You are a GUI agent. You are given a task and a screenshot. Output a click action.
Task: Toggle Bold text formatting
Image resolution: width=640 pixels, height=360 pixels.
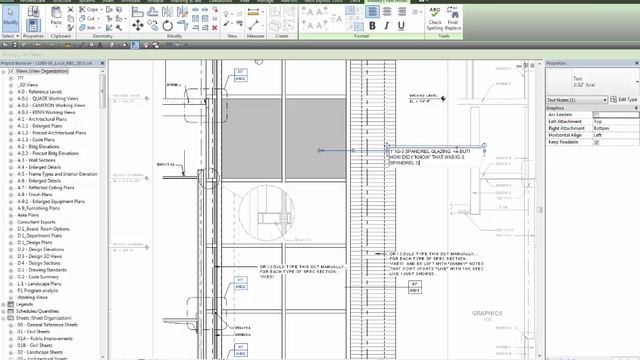pyautogui.click(x=372, y=26)
